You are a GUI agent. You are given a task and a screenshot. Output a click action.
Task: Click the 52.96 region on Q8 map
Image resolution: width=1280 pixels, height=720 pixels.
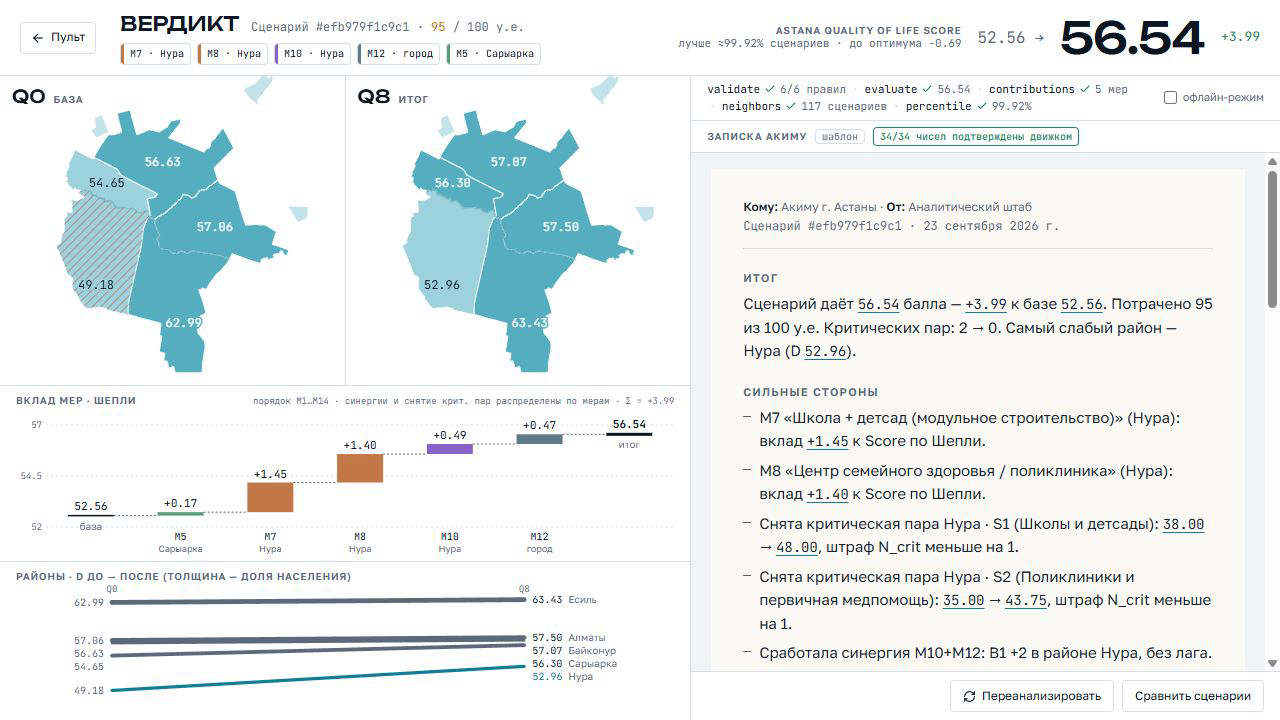[441, 285]
